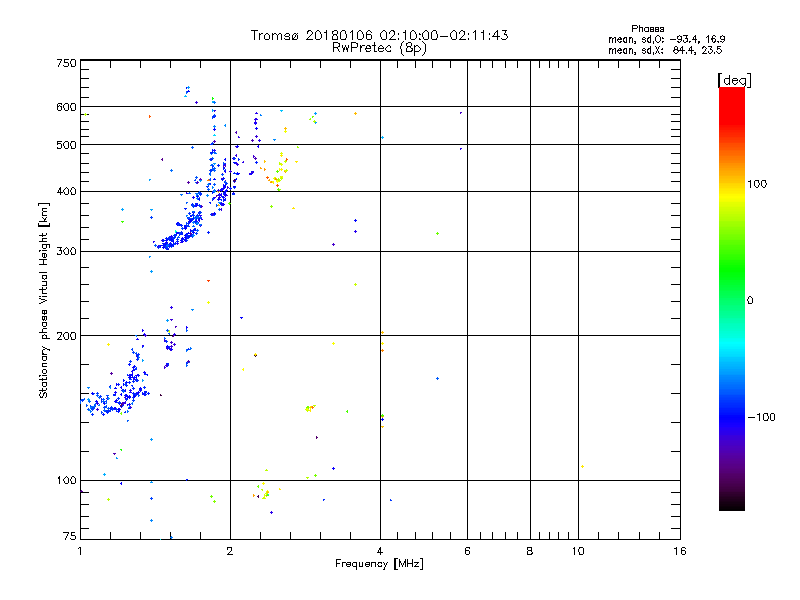Click the y-axis tick label '750'
This screenshot has width=800, height=600.
tap(66, 63)
